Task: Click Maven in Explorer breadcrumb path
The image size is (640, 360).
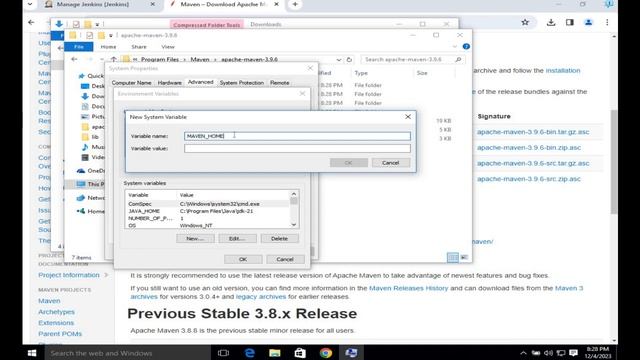Action: tap(200, 60)
